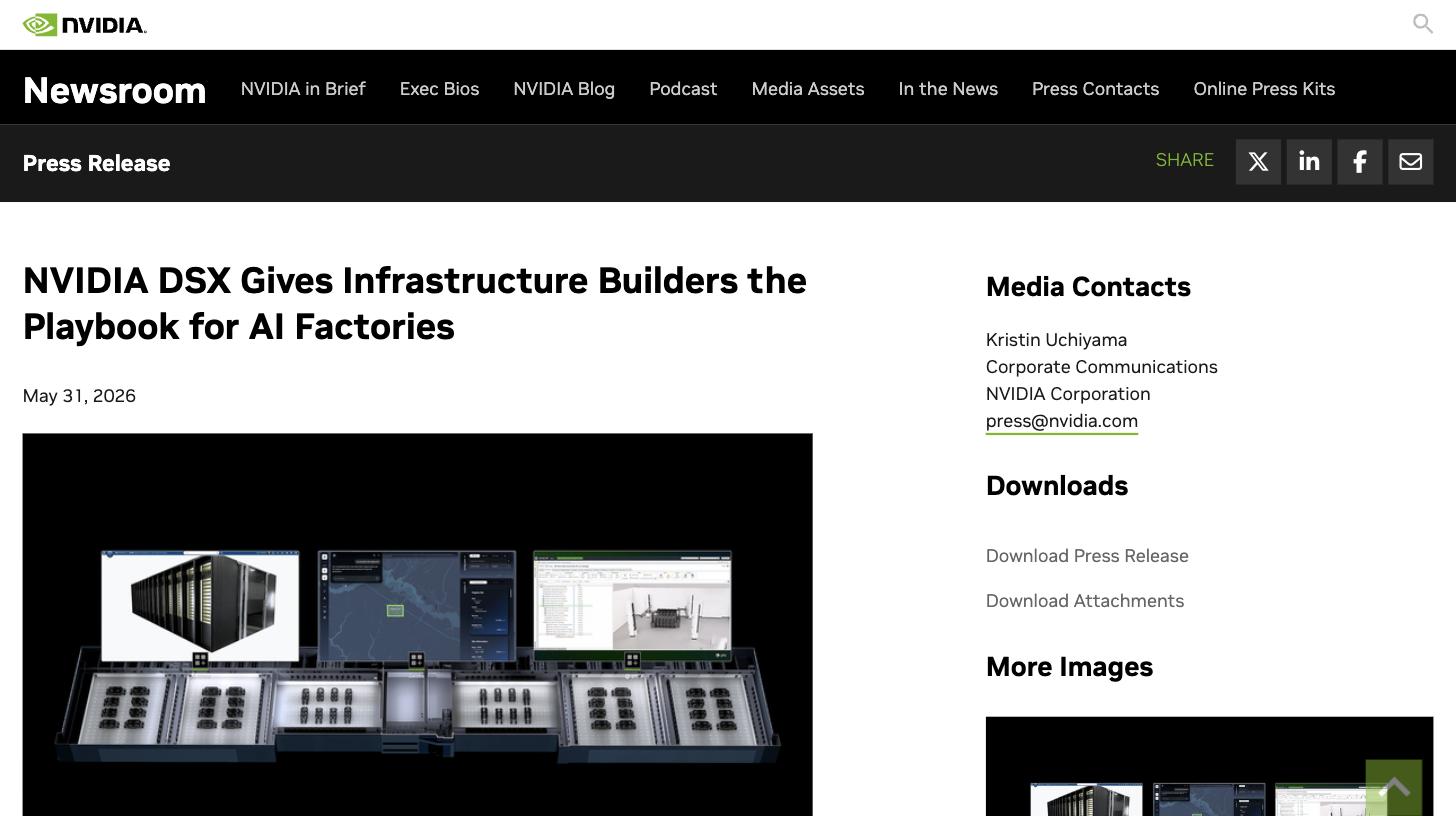Visit Online Press Kits
This screenshot has height=816, width=1456.
point(1264,89)
